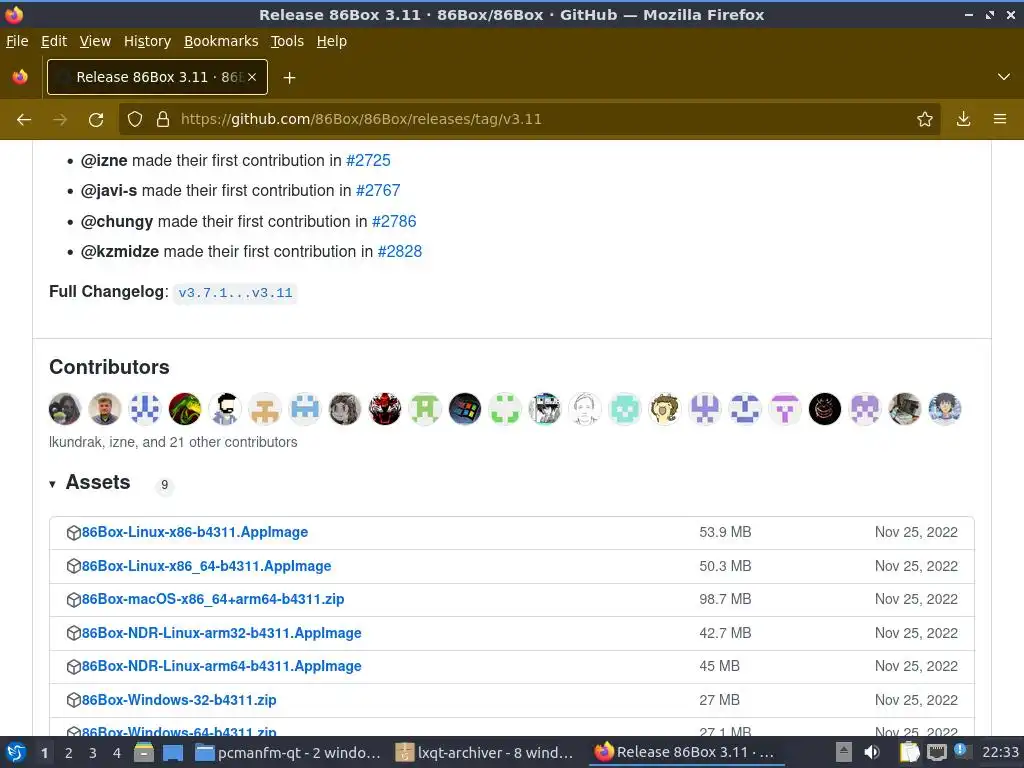The image size is (1024, 768).
Task: Open the Edit menu
Action: pos(54,41)
